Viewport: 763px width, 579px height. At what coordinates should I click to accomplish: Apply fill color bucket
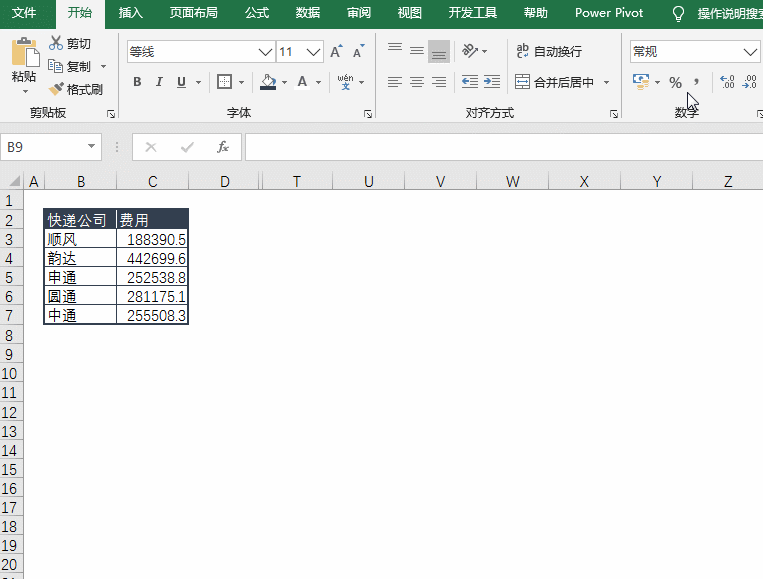(268, 82)
